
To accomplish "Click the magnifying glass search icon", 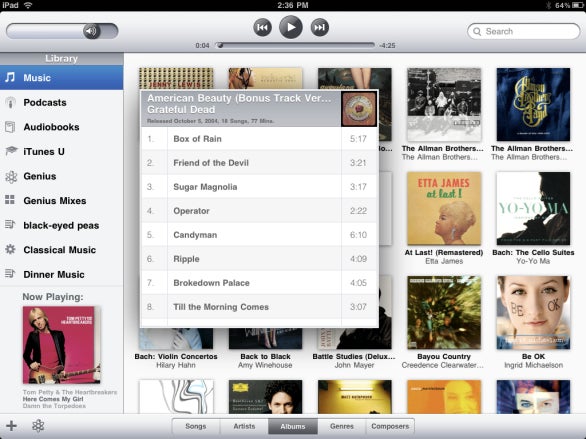I will click(477, 31).
